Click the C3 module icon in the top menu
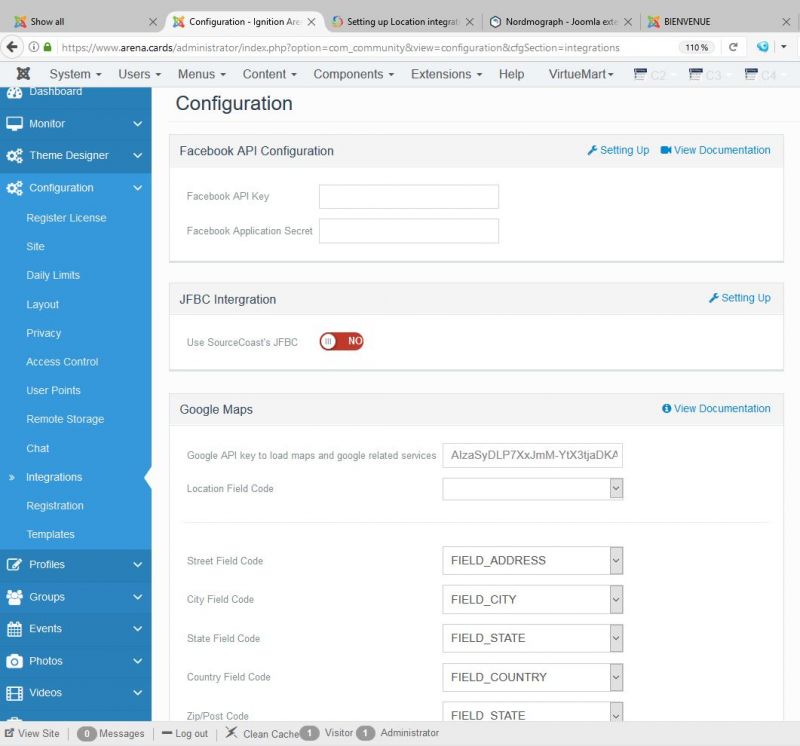This screenshot has width=800, height=746. point(695,74)
